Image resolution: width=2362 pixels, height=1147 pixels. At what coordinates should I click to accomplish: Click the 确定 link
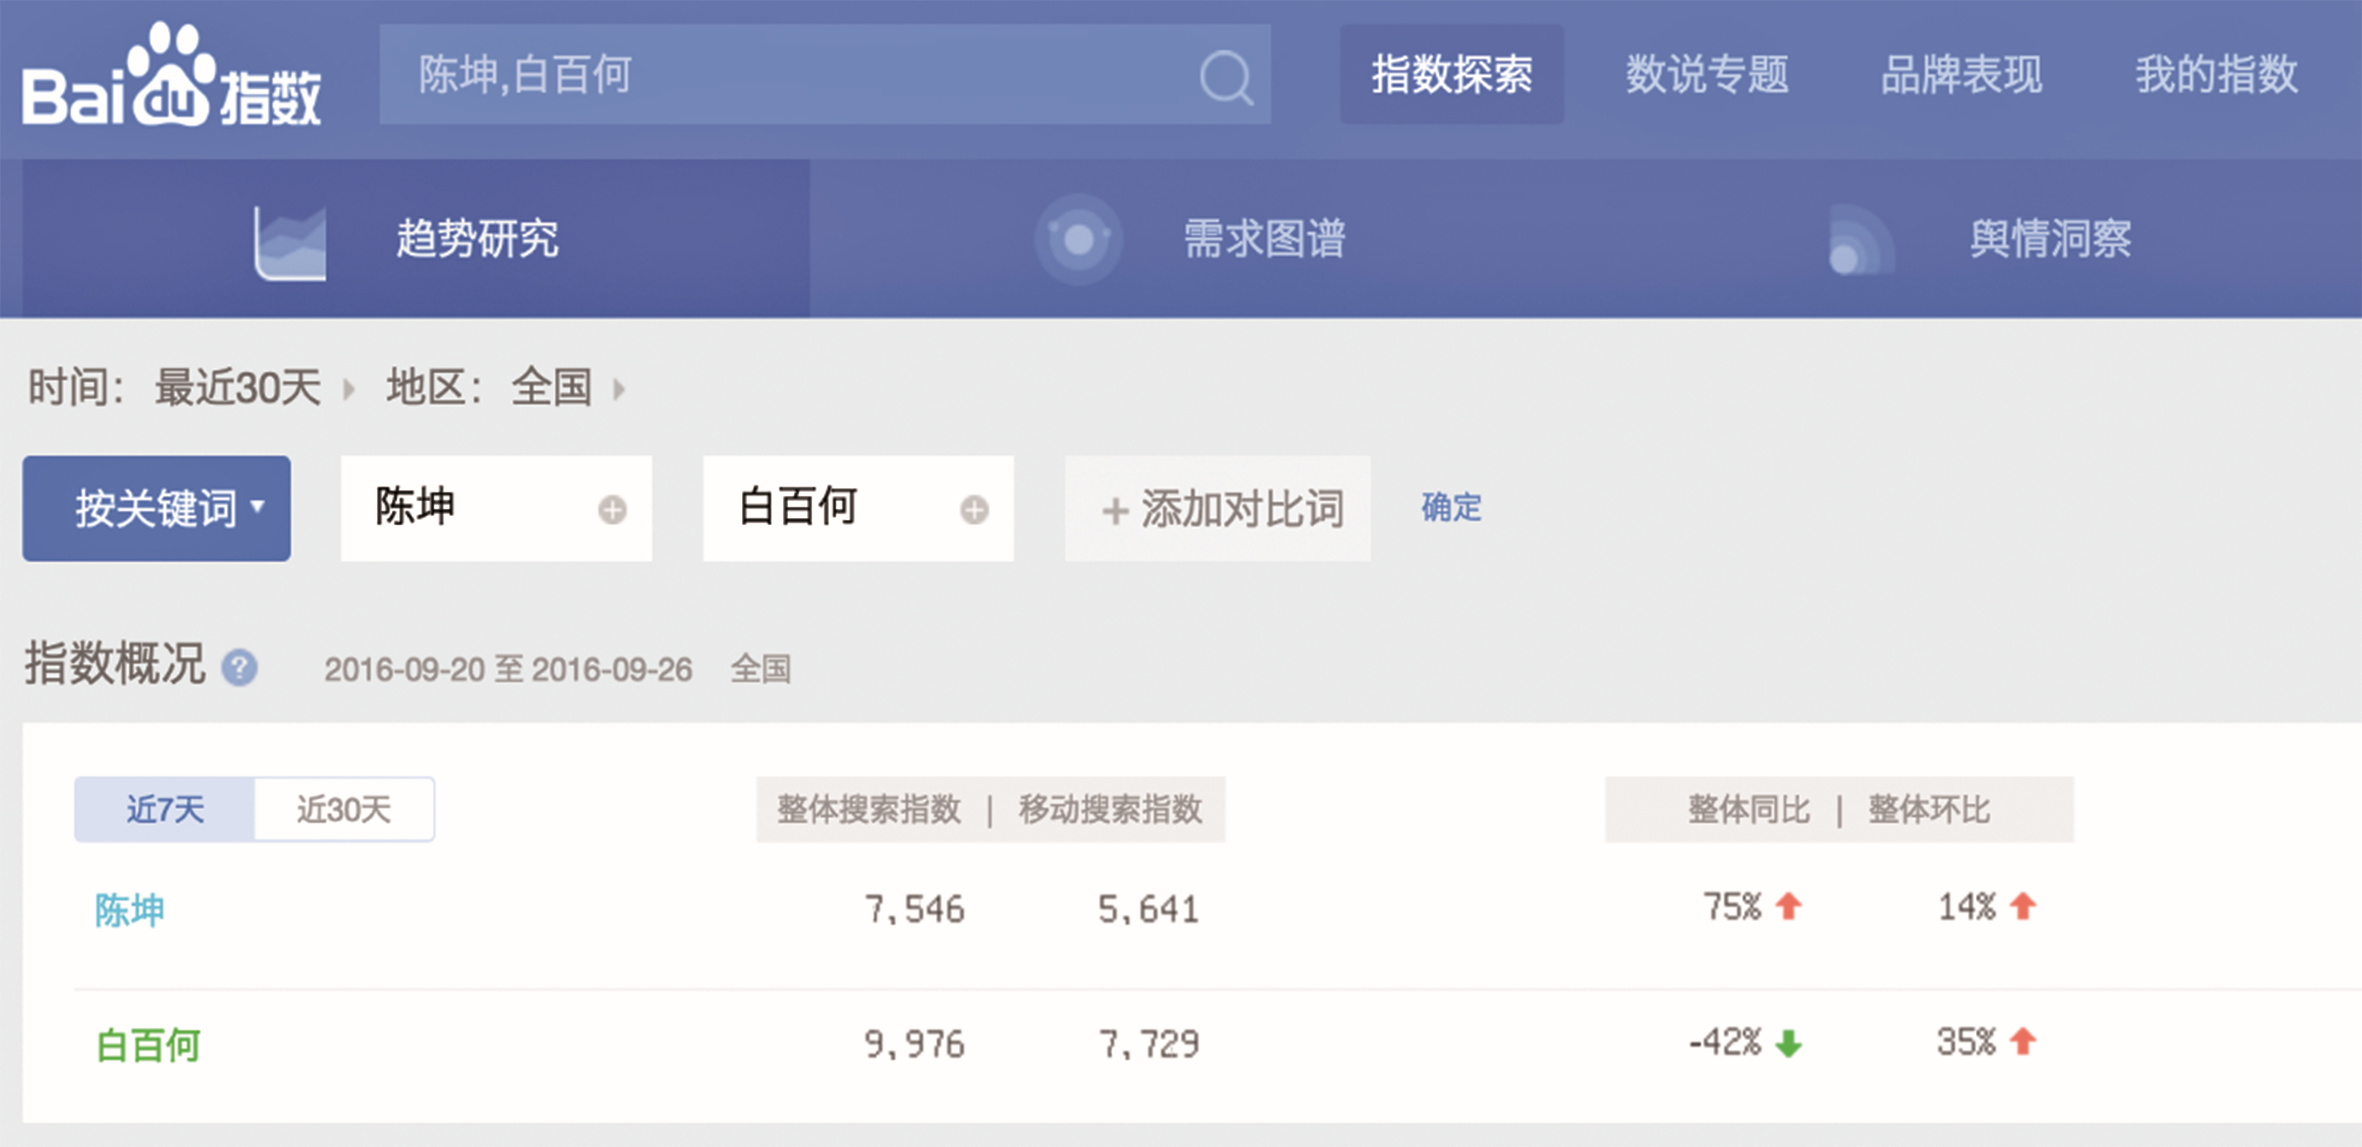1451,508
